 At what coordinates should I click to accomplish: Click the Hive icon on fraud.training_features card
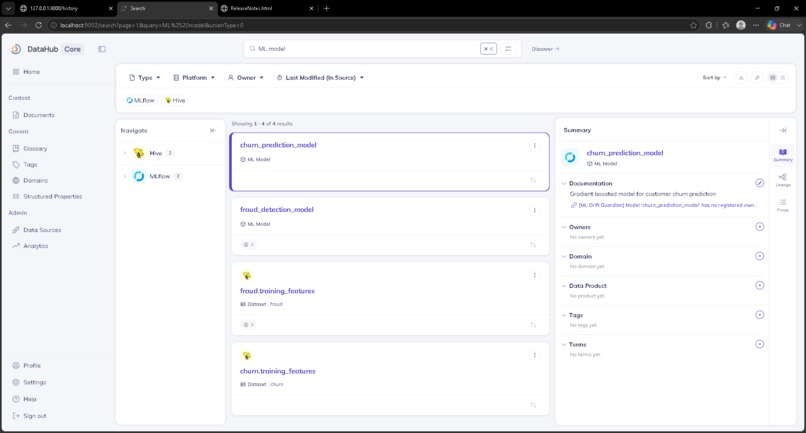pyautogui.click(x=247, y=276)
